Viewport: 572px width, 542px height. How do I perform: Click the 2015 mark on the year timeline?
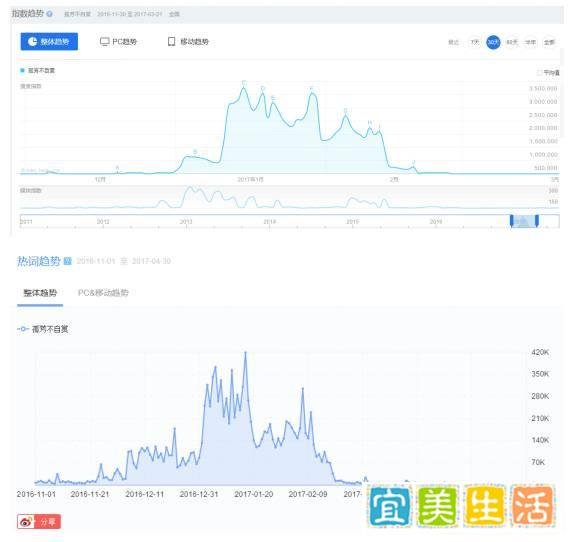point(352,221)
